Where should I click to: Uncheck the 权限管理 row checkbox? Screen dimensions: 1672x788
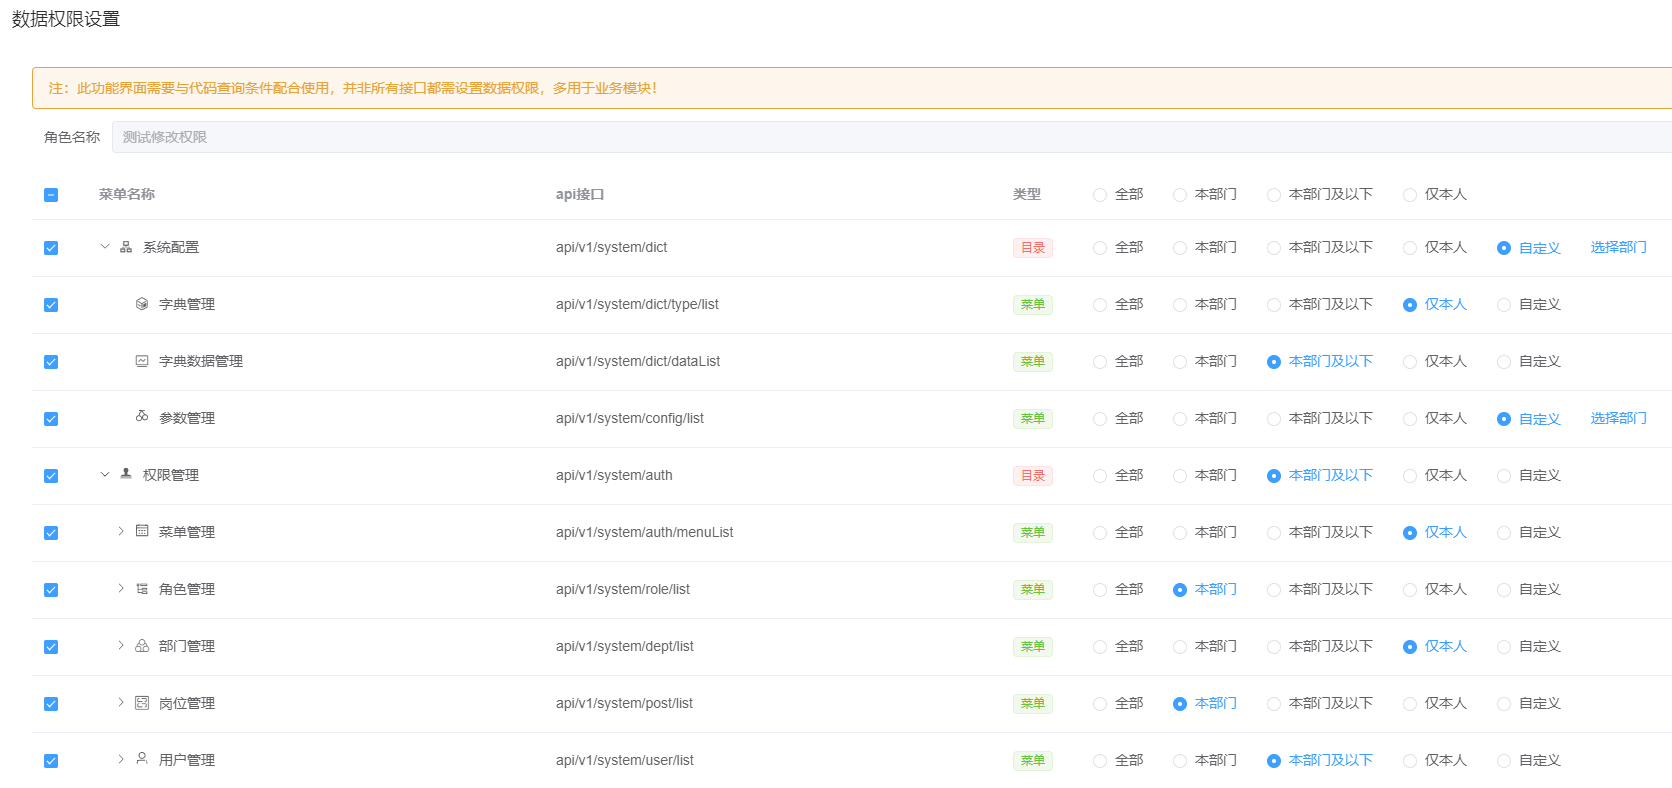51,476
